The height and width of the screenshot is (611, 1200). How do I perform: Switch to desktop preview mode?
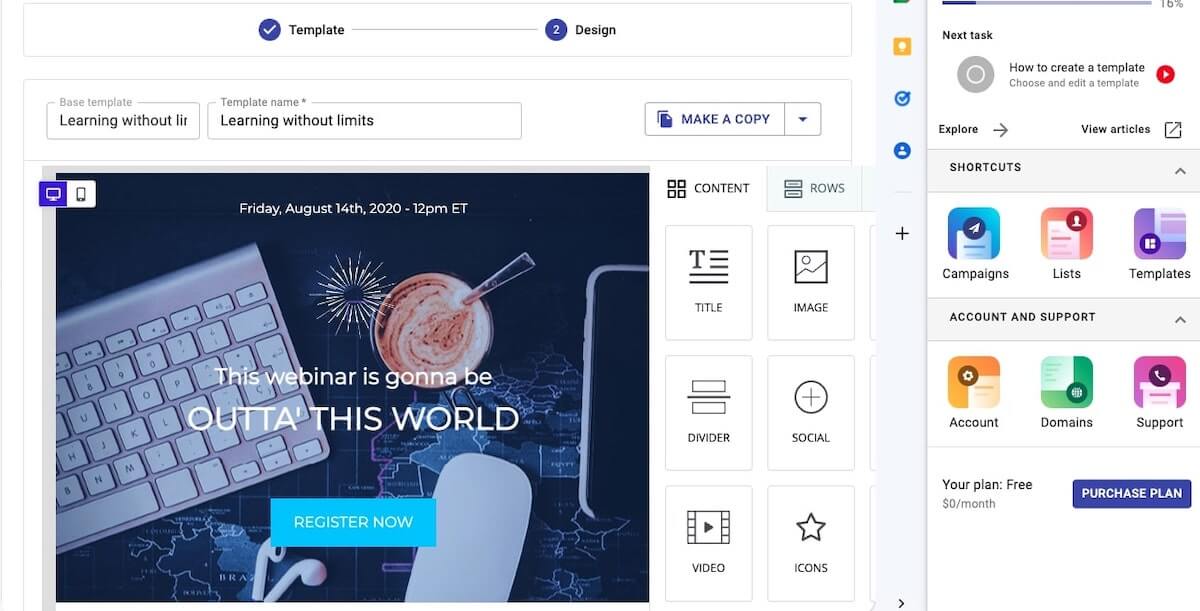54,194
